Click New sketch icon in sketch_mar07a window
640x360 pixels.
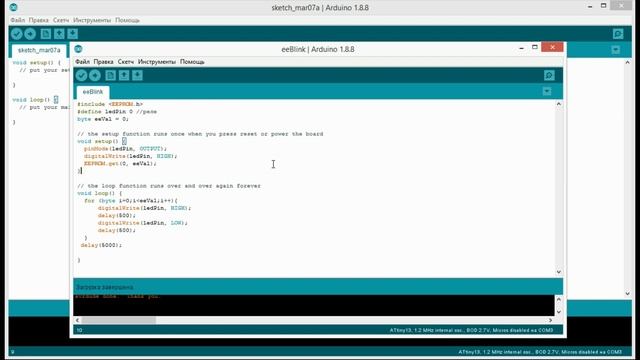coord(46,34)
